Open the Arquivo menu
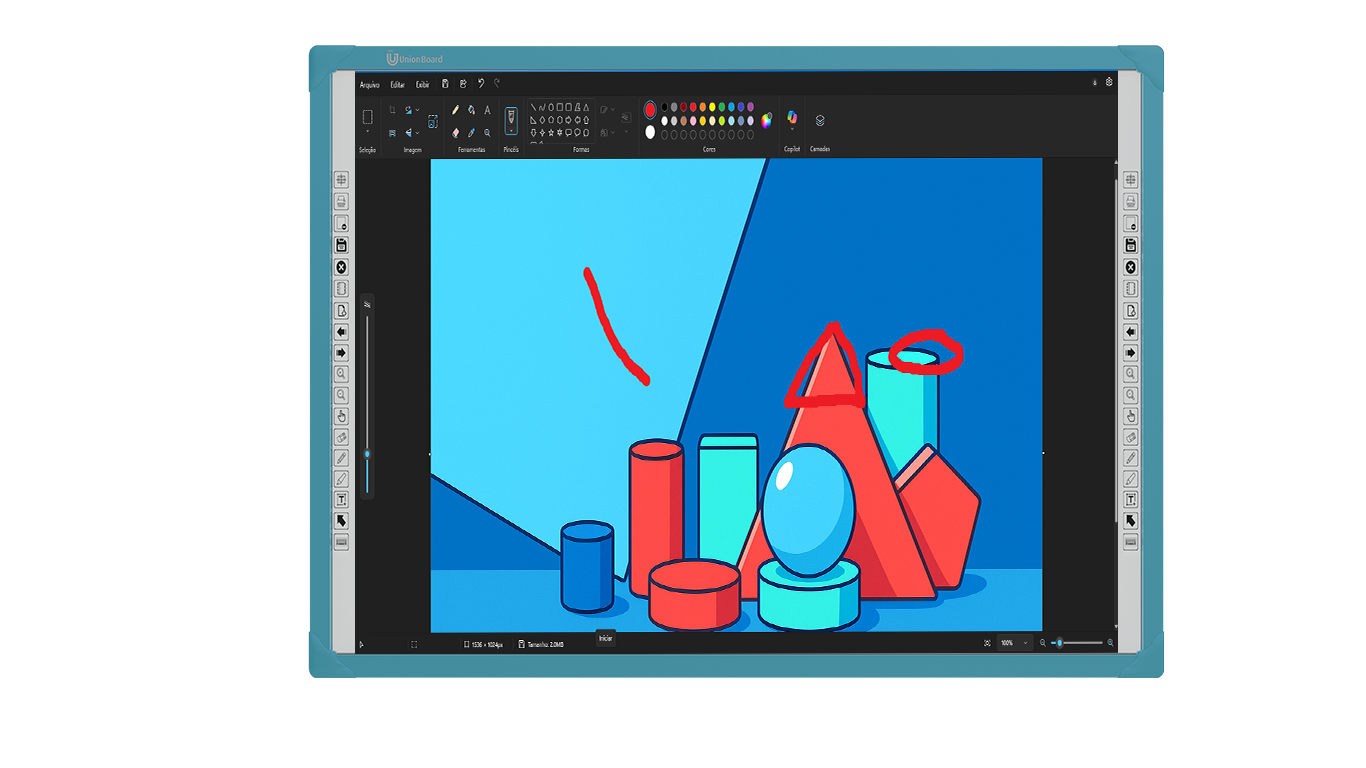 pos(370,85)
